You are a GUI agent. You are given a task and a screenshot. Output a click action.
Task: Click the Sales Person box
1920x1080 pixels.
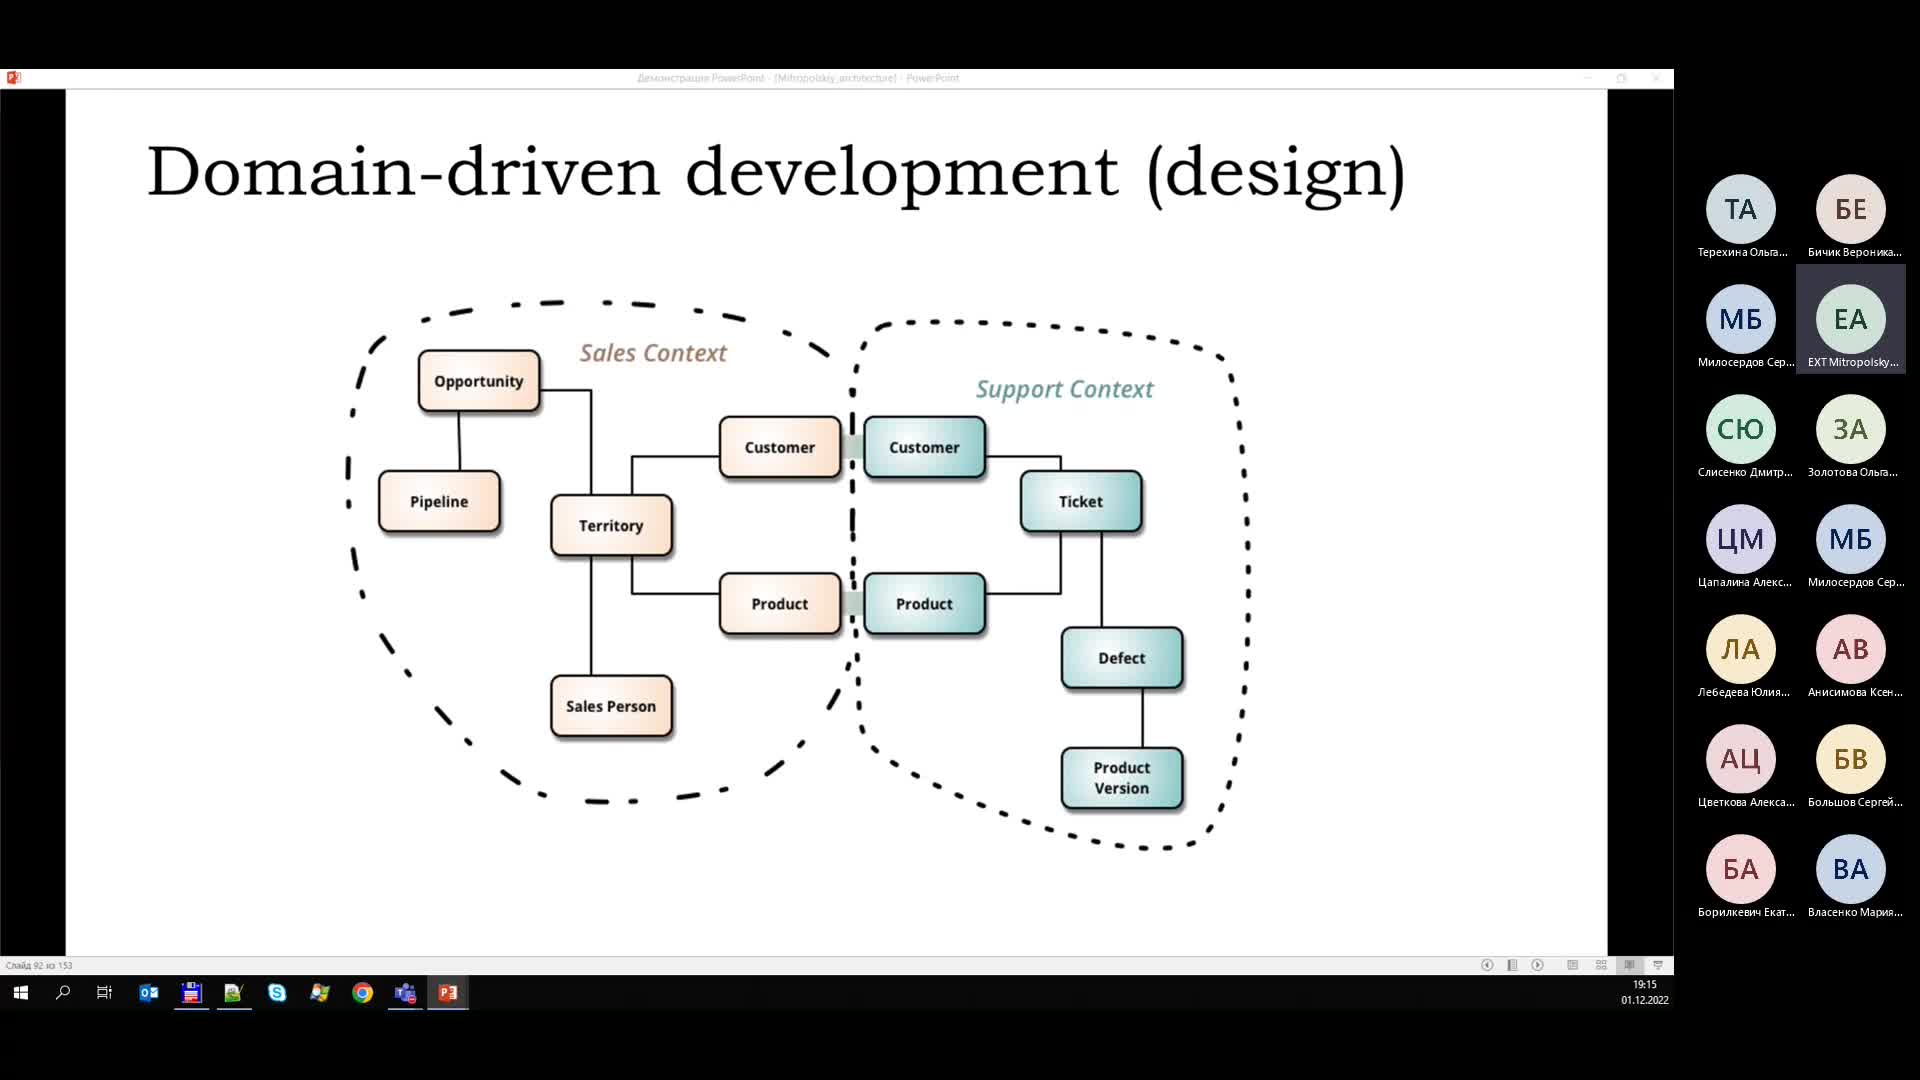click(x=611, y=706)
